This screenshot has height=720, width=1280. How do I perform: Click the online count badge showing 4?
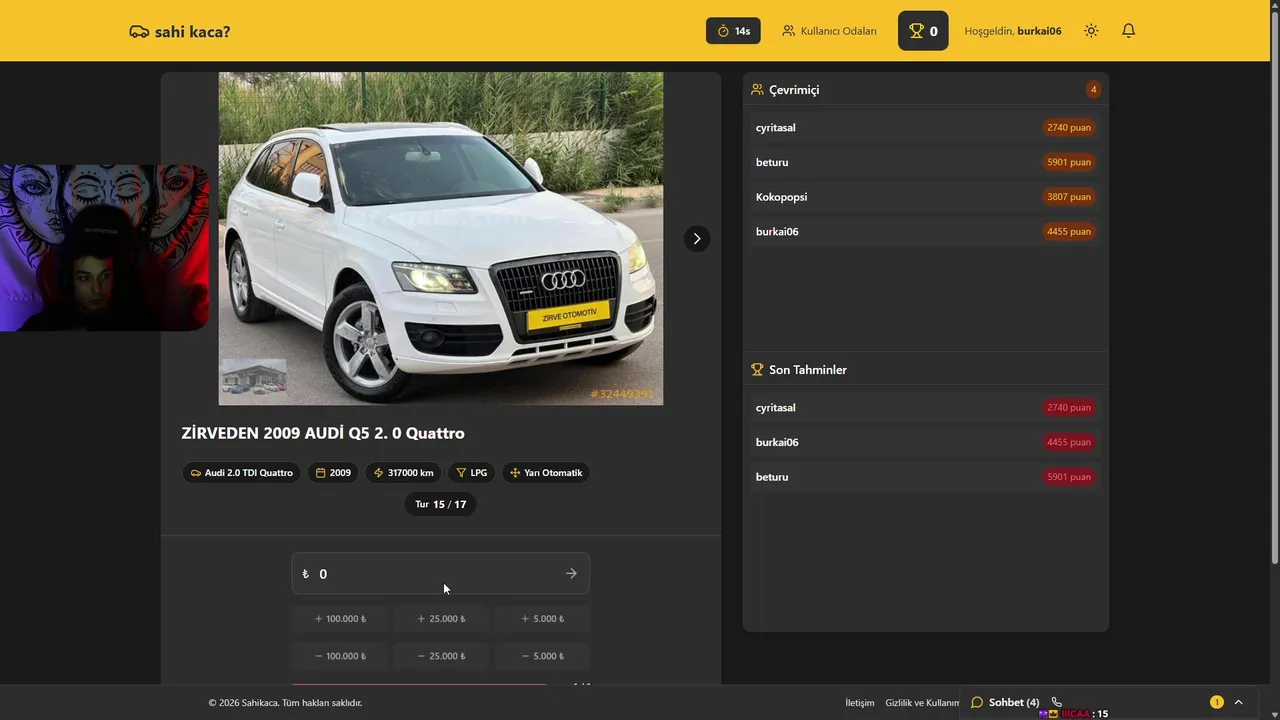point(1093,90)
